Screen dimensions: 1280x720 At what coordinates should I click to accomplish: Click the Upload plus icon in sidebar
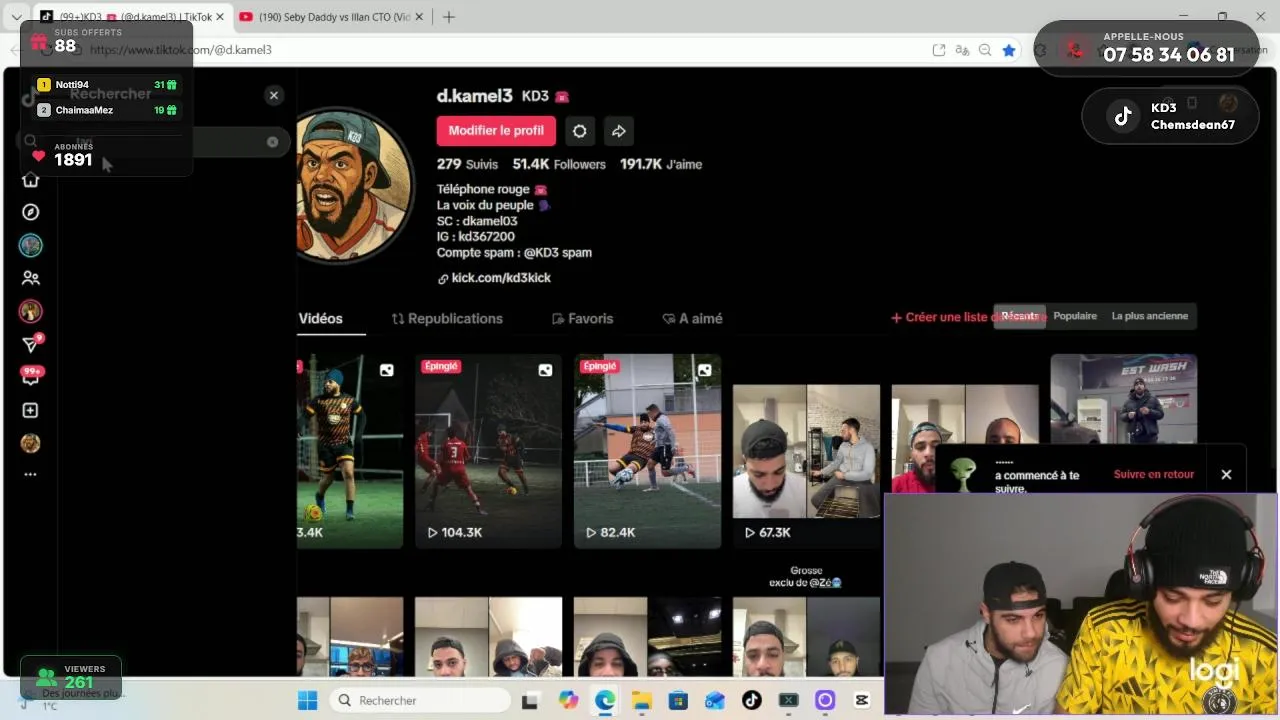point(31,410)
